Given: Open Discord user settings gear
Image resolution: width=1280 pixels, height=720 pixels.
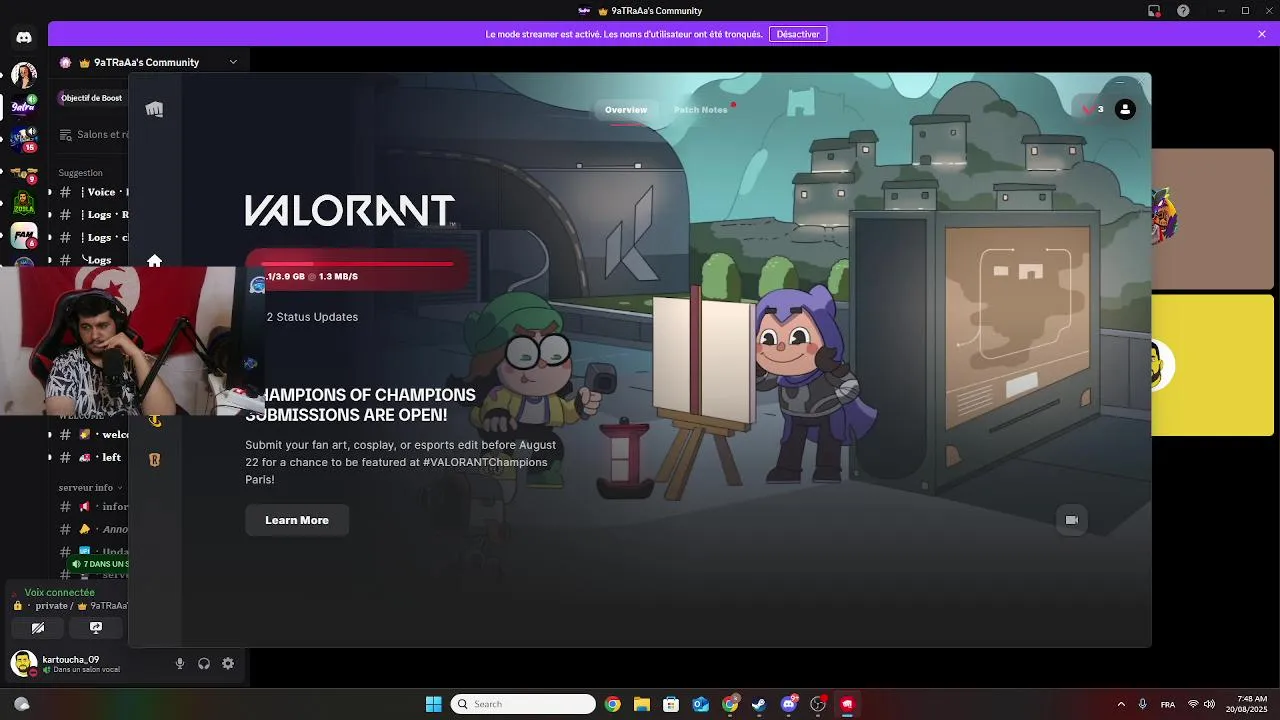Looking at the screenshot, I should click(x=228, y=663).
